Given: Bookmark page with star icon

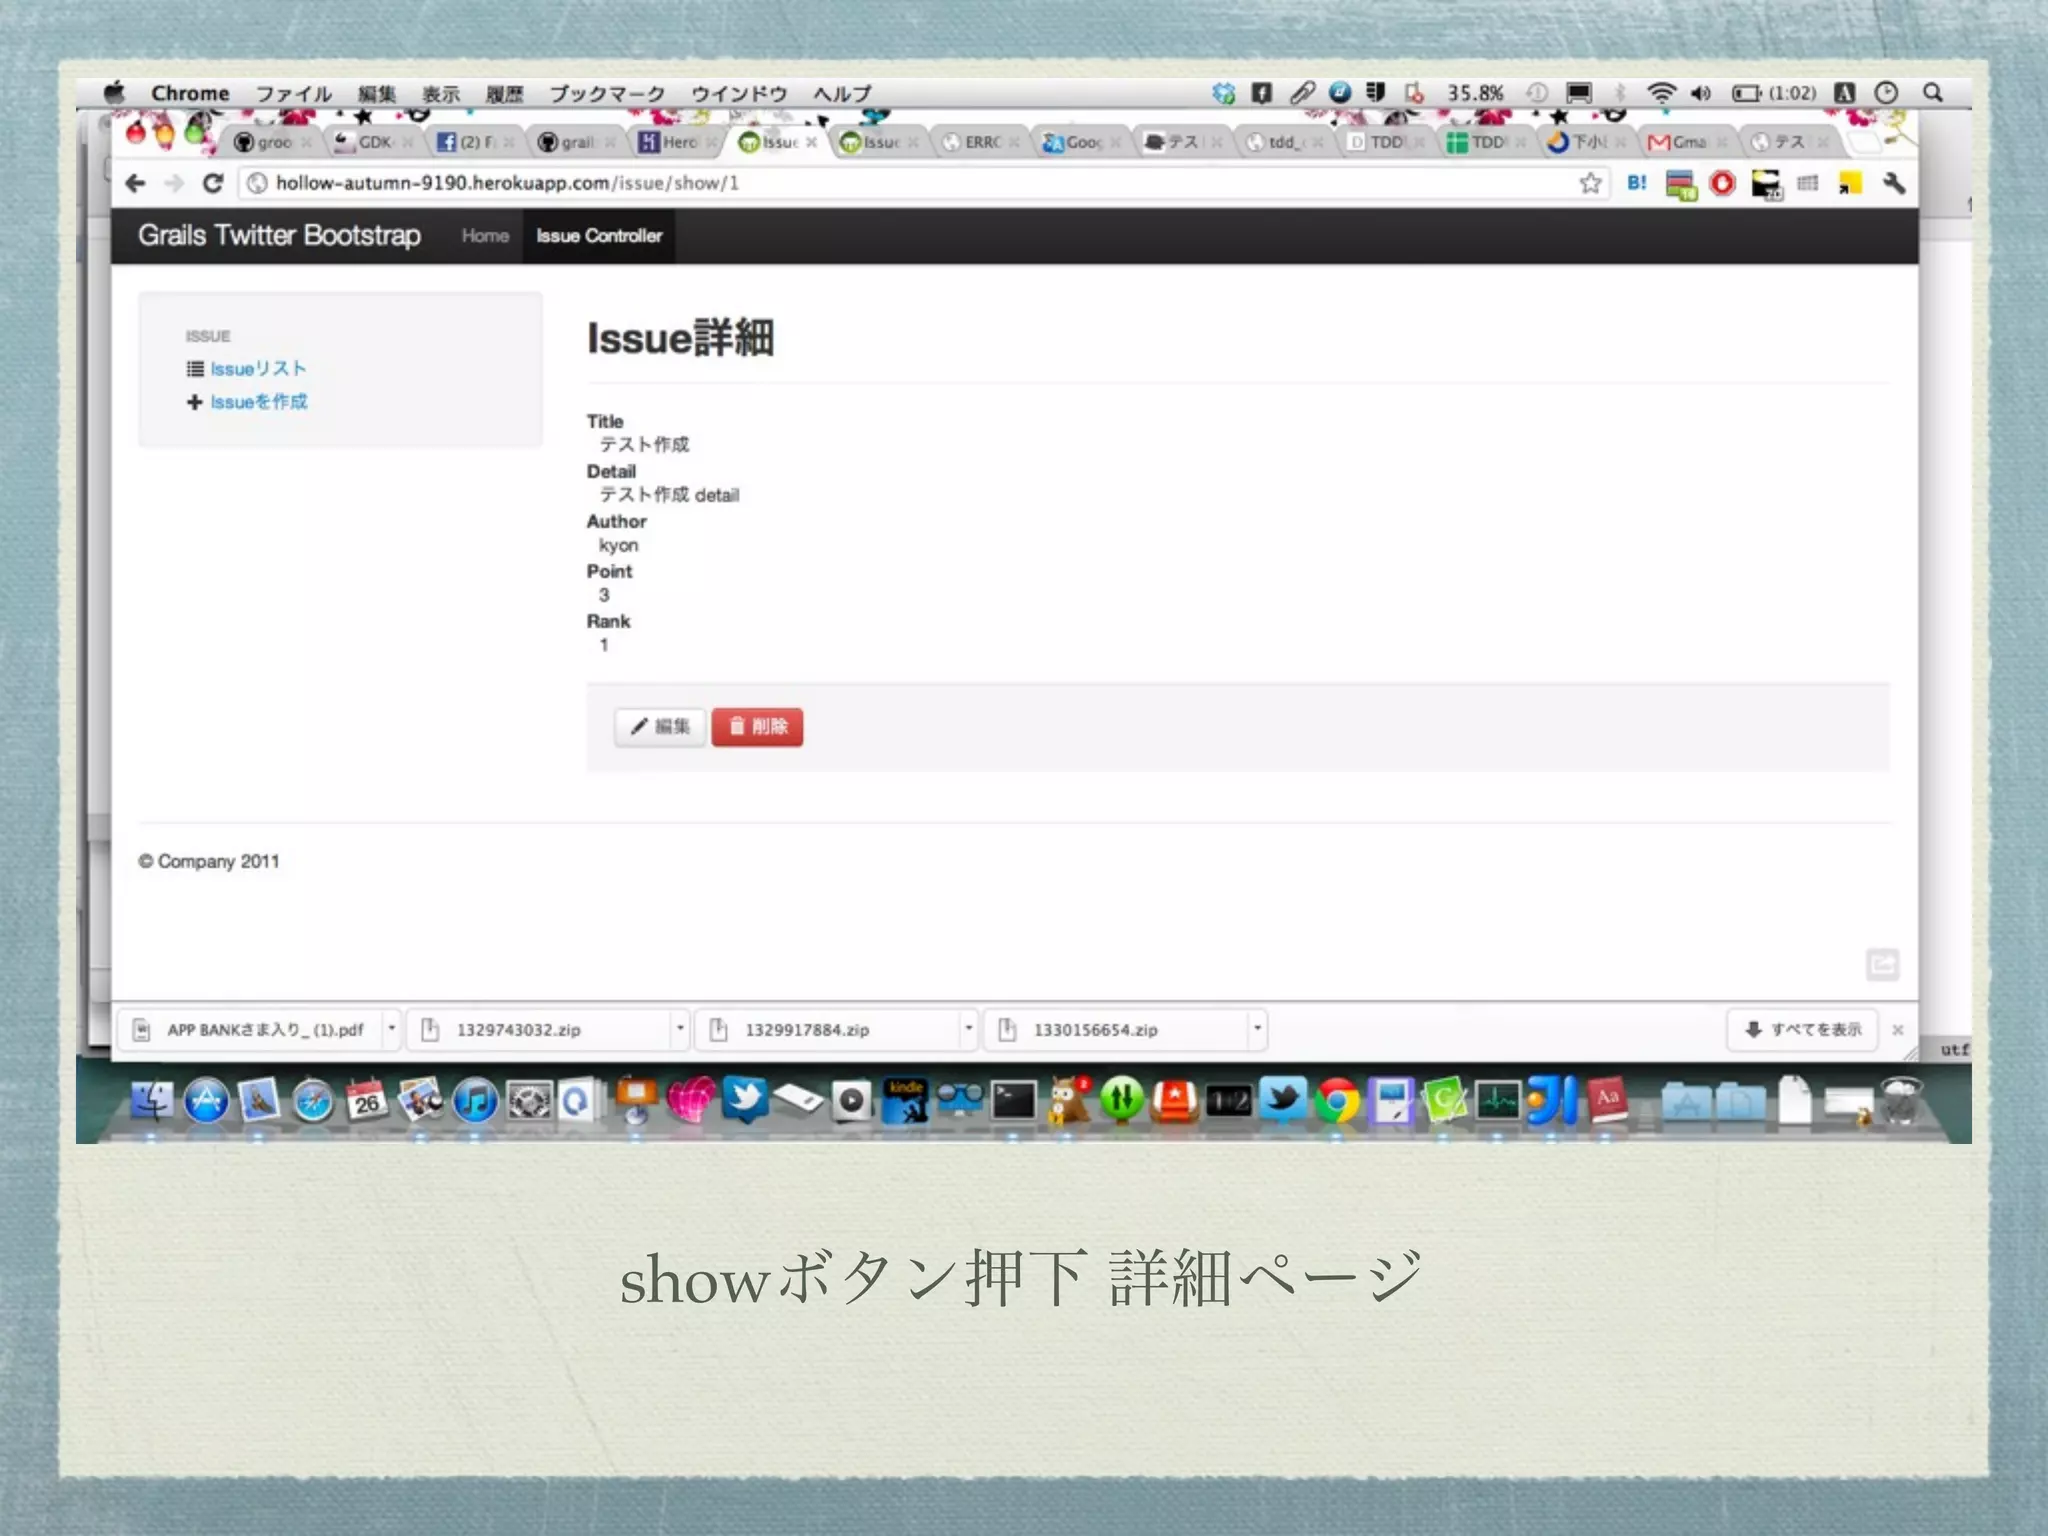Looking at the screenshot, I should 1590,183.
